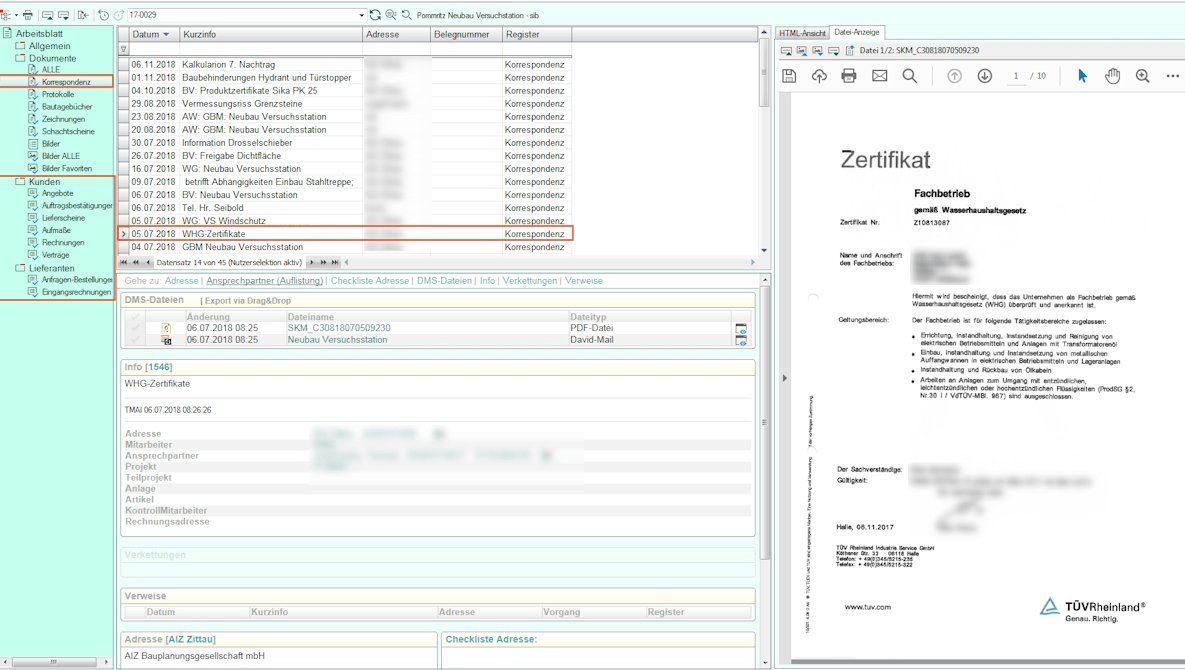Screen dimensions: 1185x670
Task: Select Rechnungen in the Kunden tree
Action: [x=62, y=242]
